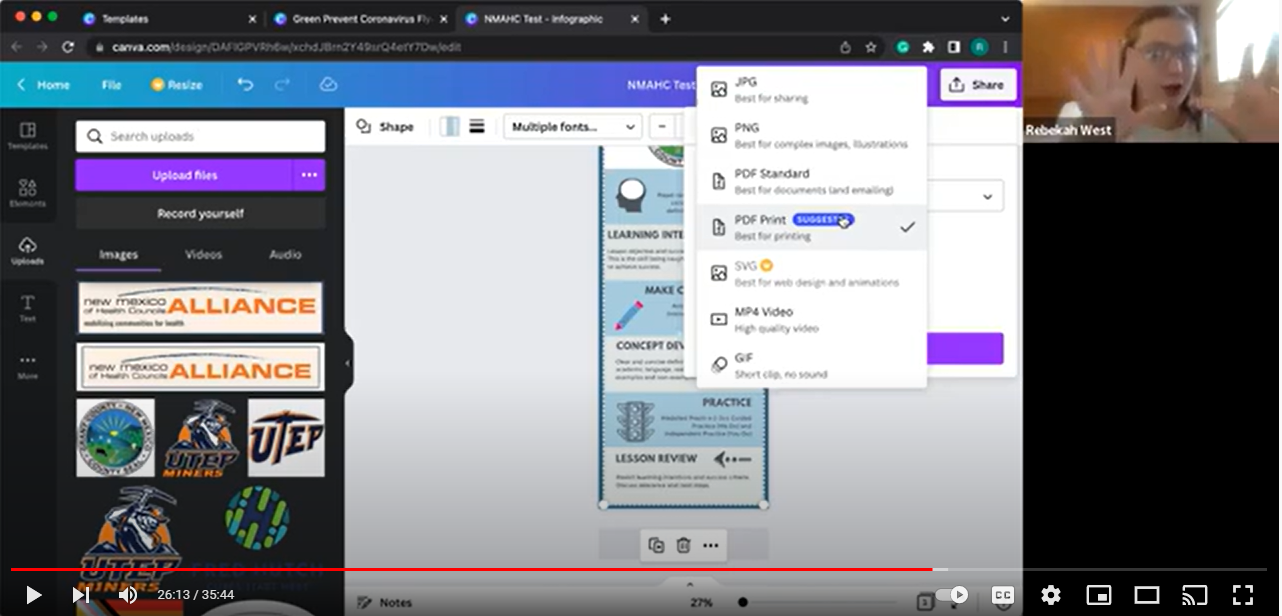Switch to Templates browser tab
Image resolution: width=1282 pixels, height=616 pixels.
[168, 19]
